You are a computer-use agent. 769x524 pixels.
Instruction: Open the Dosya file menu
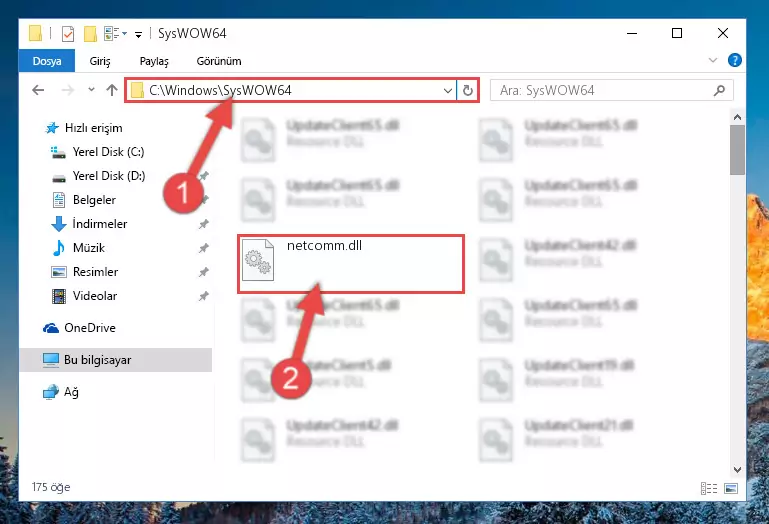pyautogui.click(x=47, y=61)
